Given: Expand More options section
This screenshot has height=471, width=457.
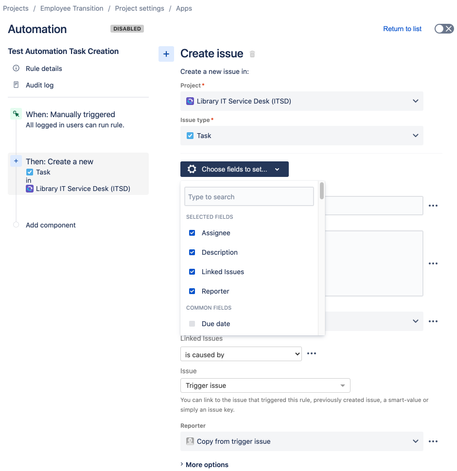Looking at the screenshot, I should 204,464.
